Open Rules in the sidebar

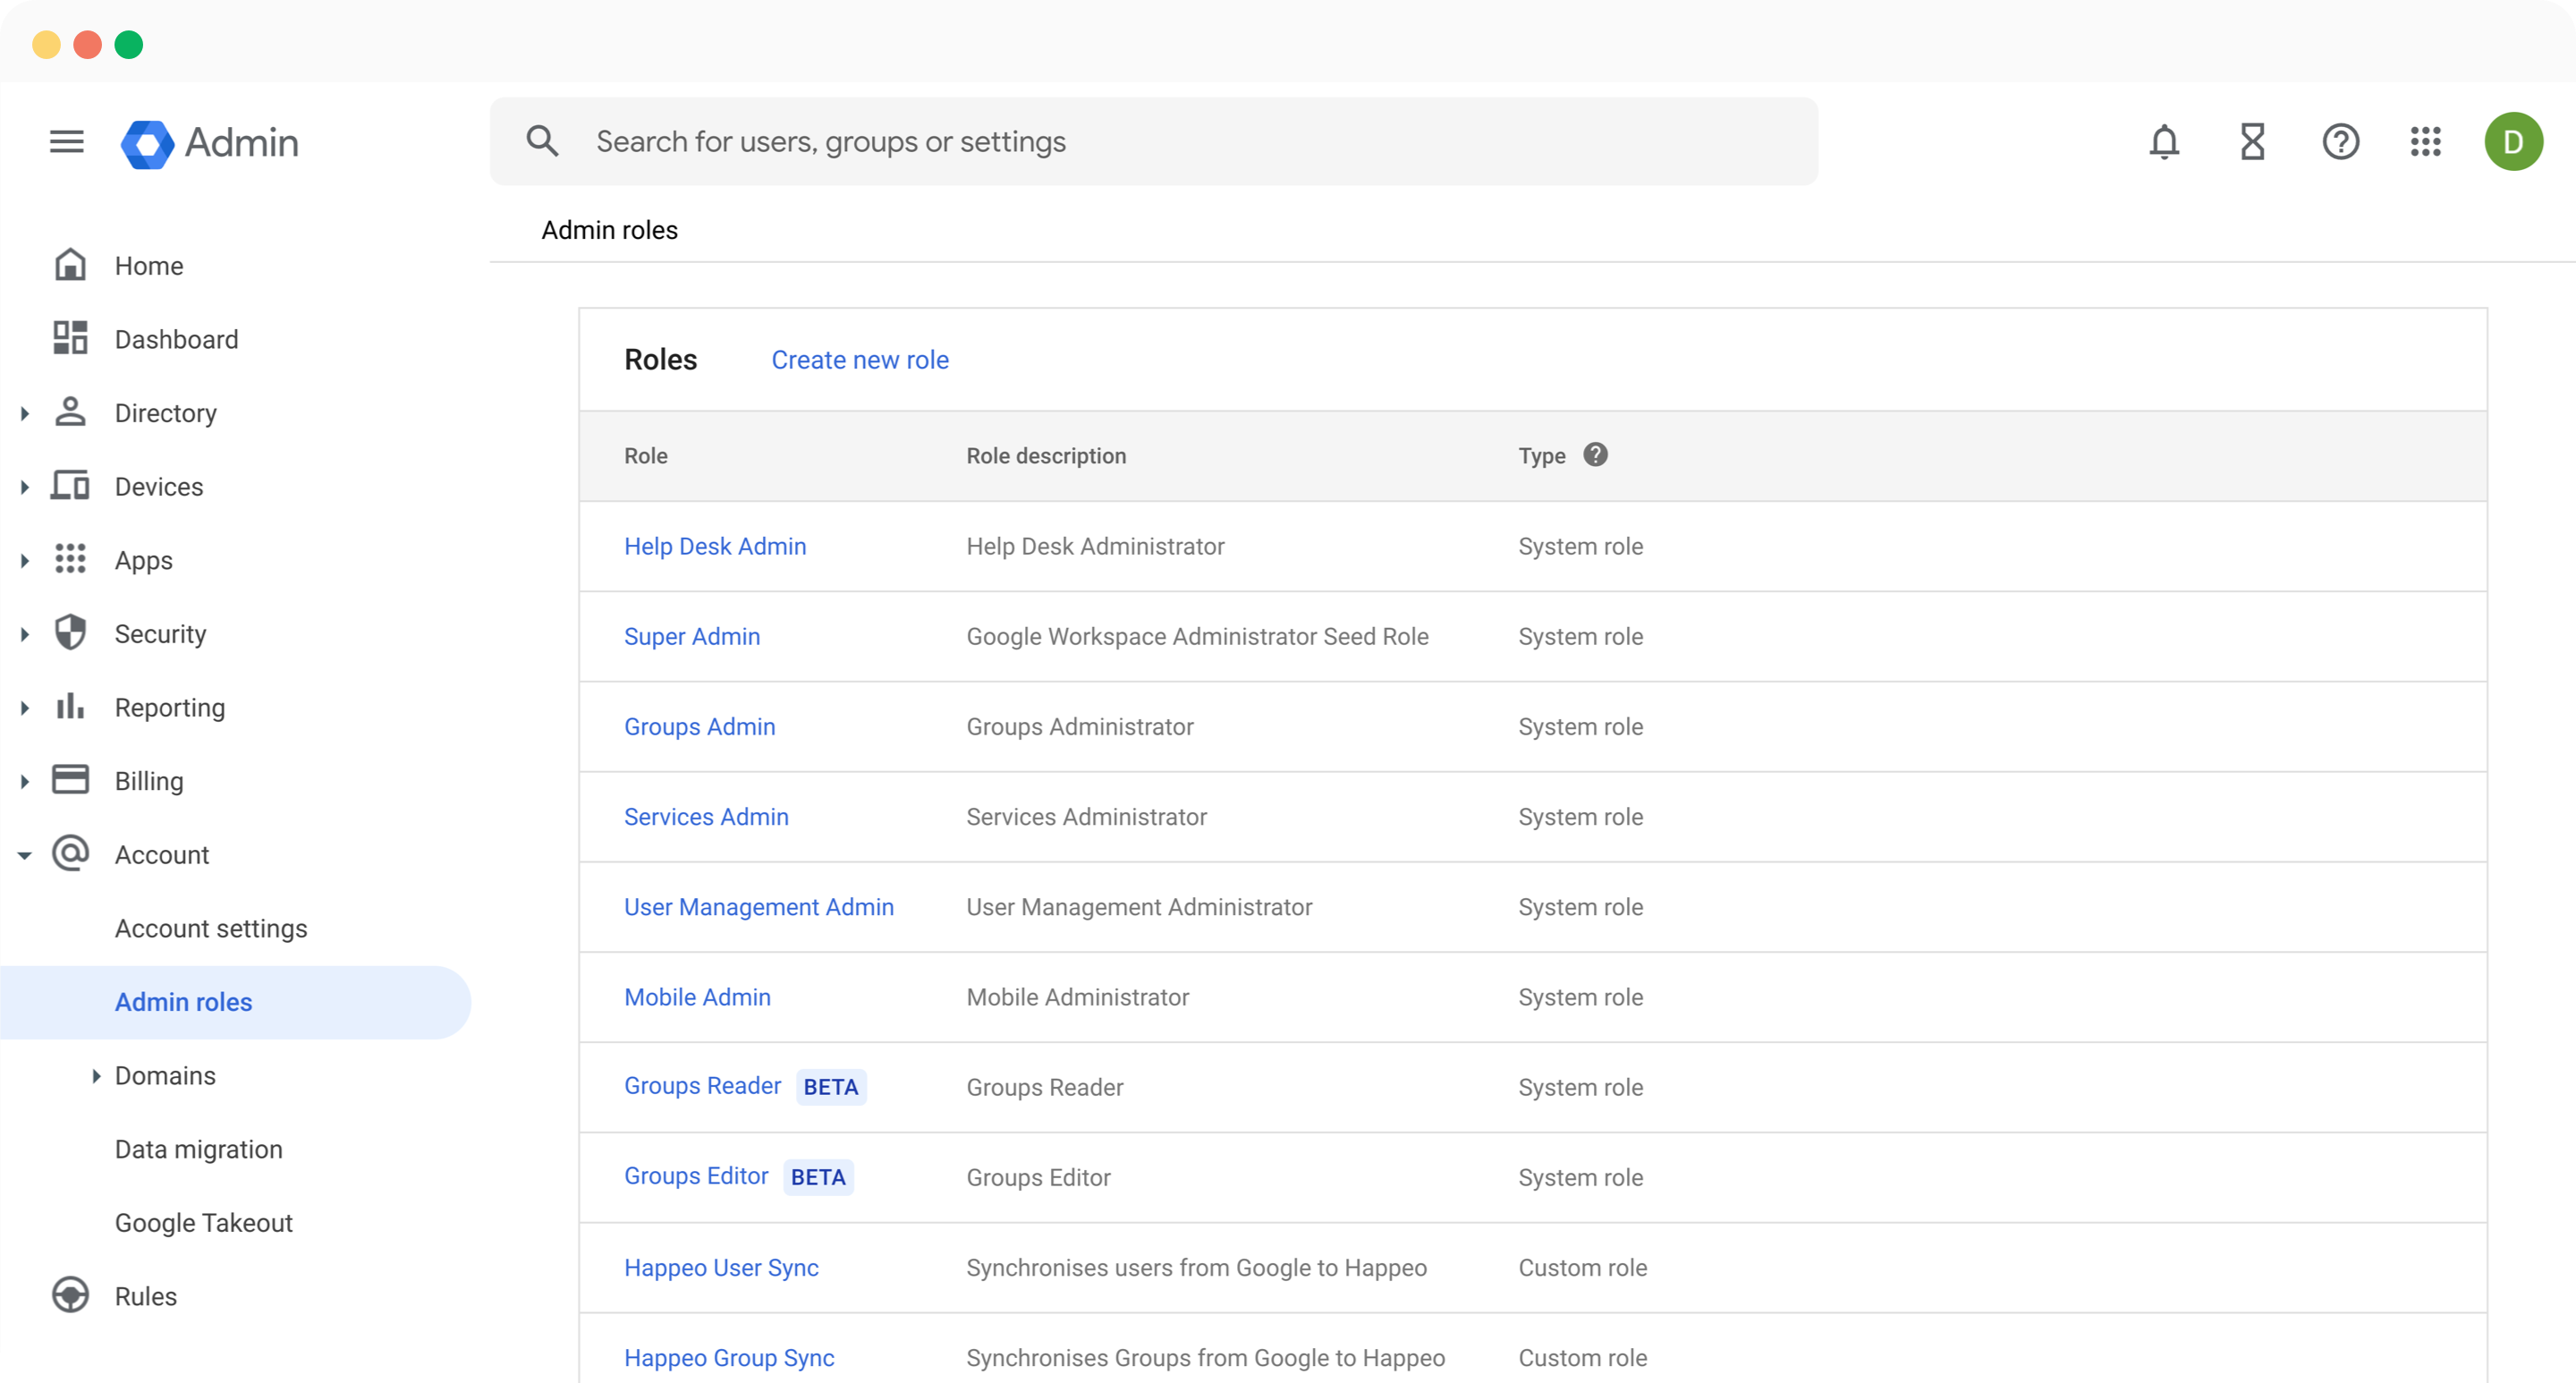tap(145, 1297)
